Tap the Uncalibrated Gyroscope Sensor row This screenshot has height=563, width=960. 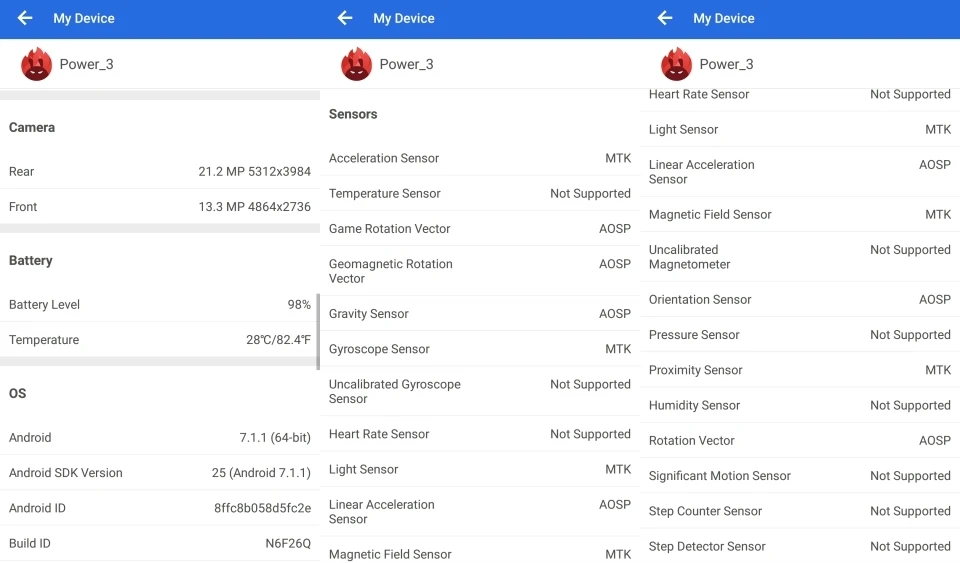[x=480, y=391]
